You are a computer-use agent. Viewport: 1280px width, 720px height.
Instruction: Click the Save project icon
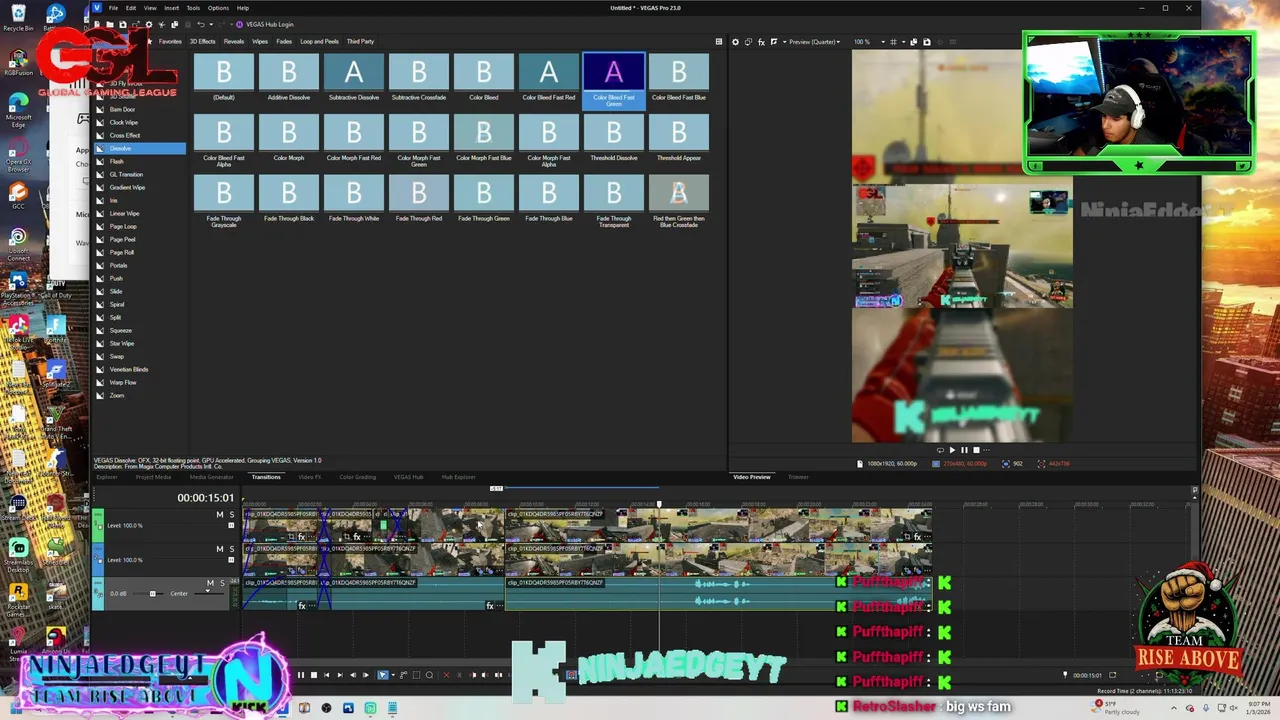[x=122, y=24]
